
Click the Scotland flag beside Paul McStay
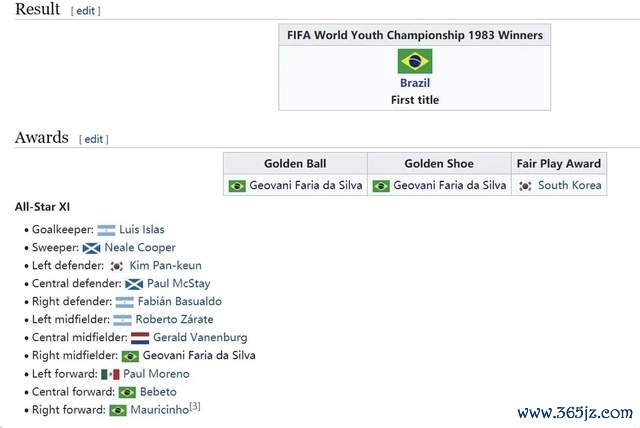point(134,284)
